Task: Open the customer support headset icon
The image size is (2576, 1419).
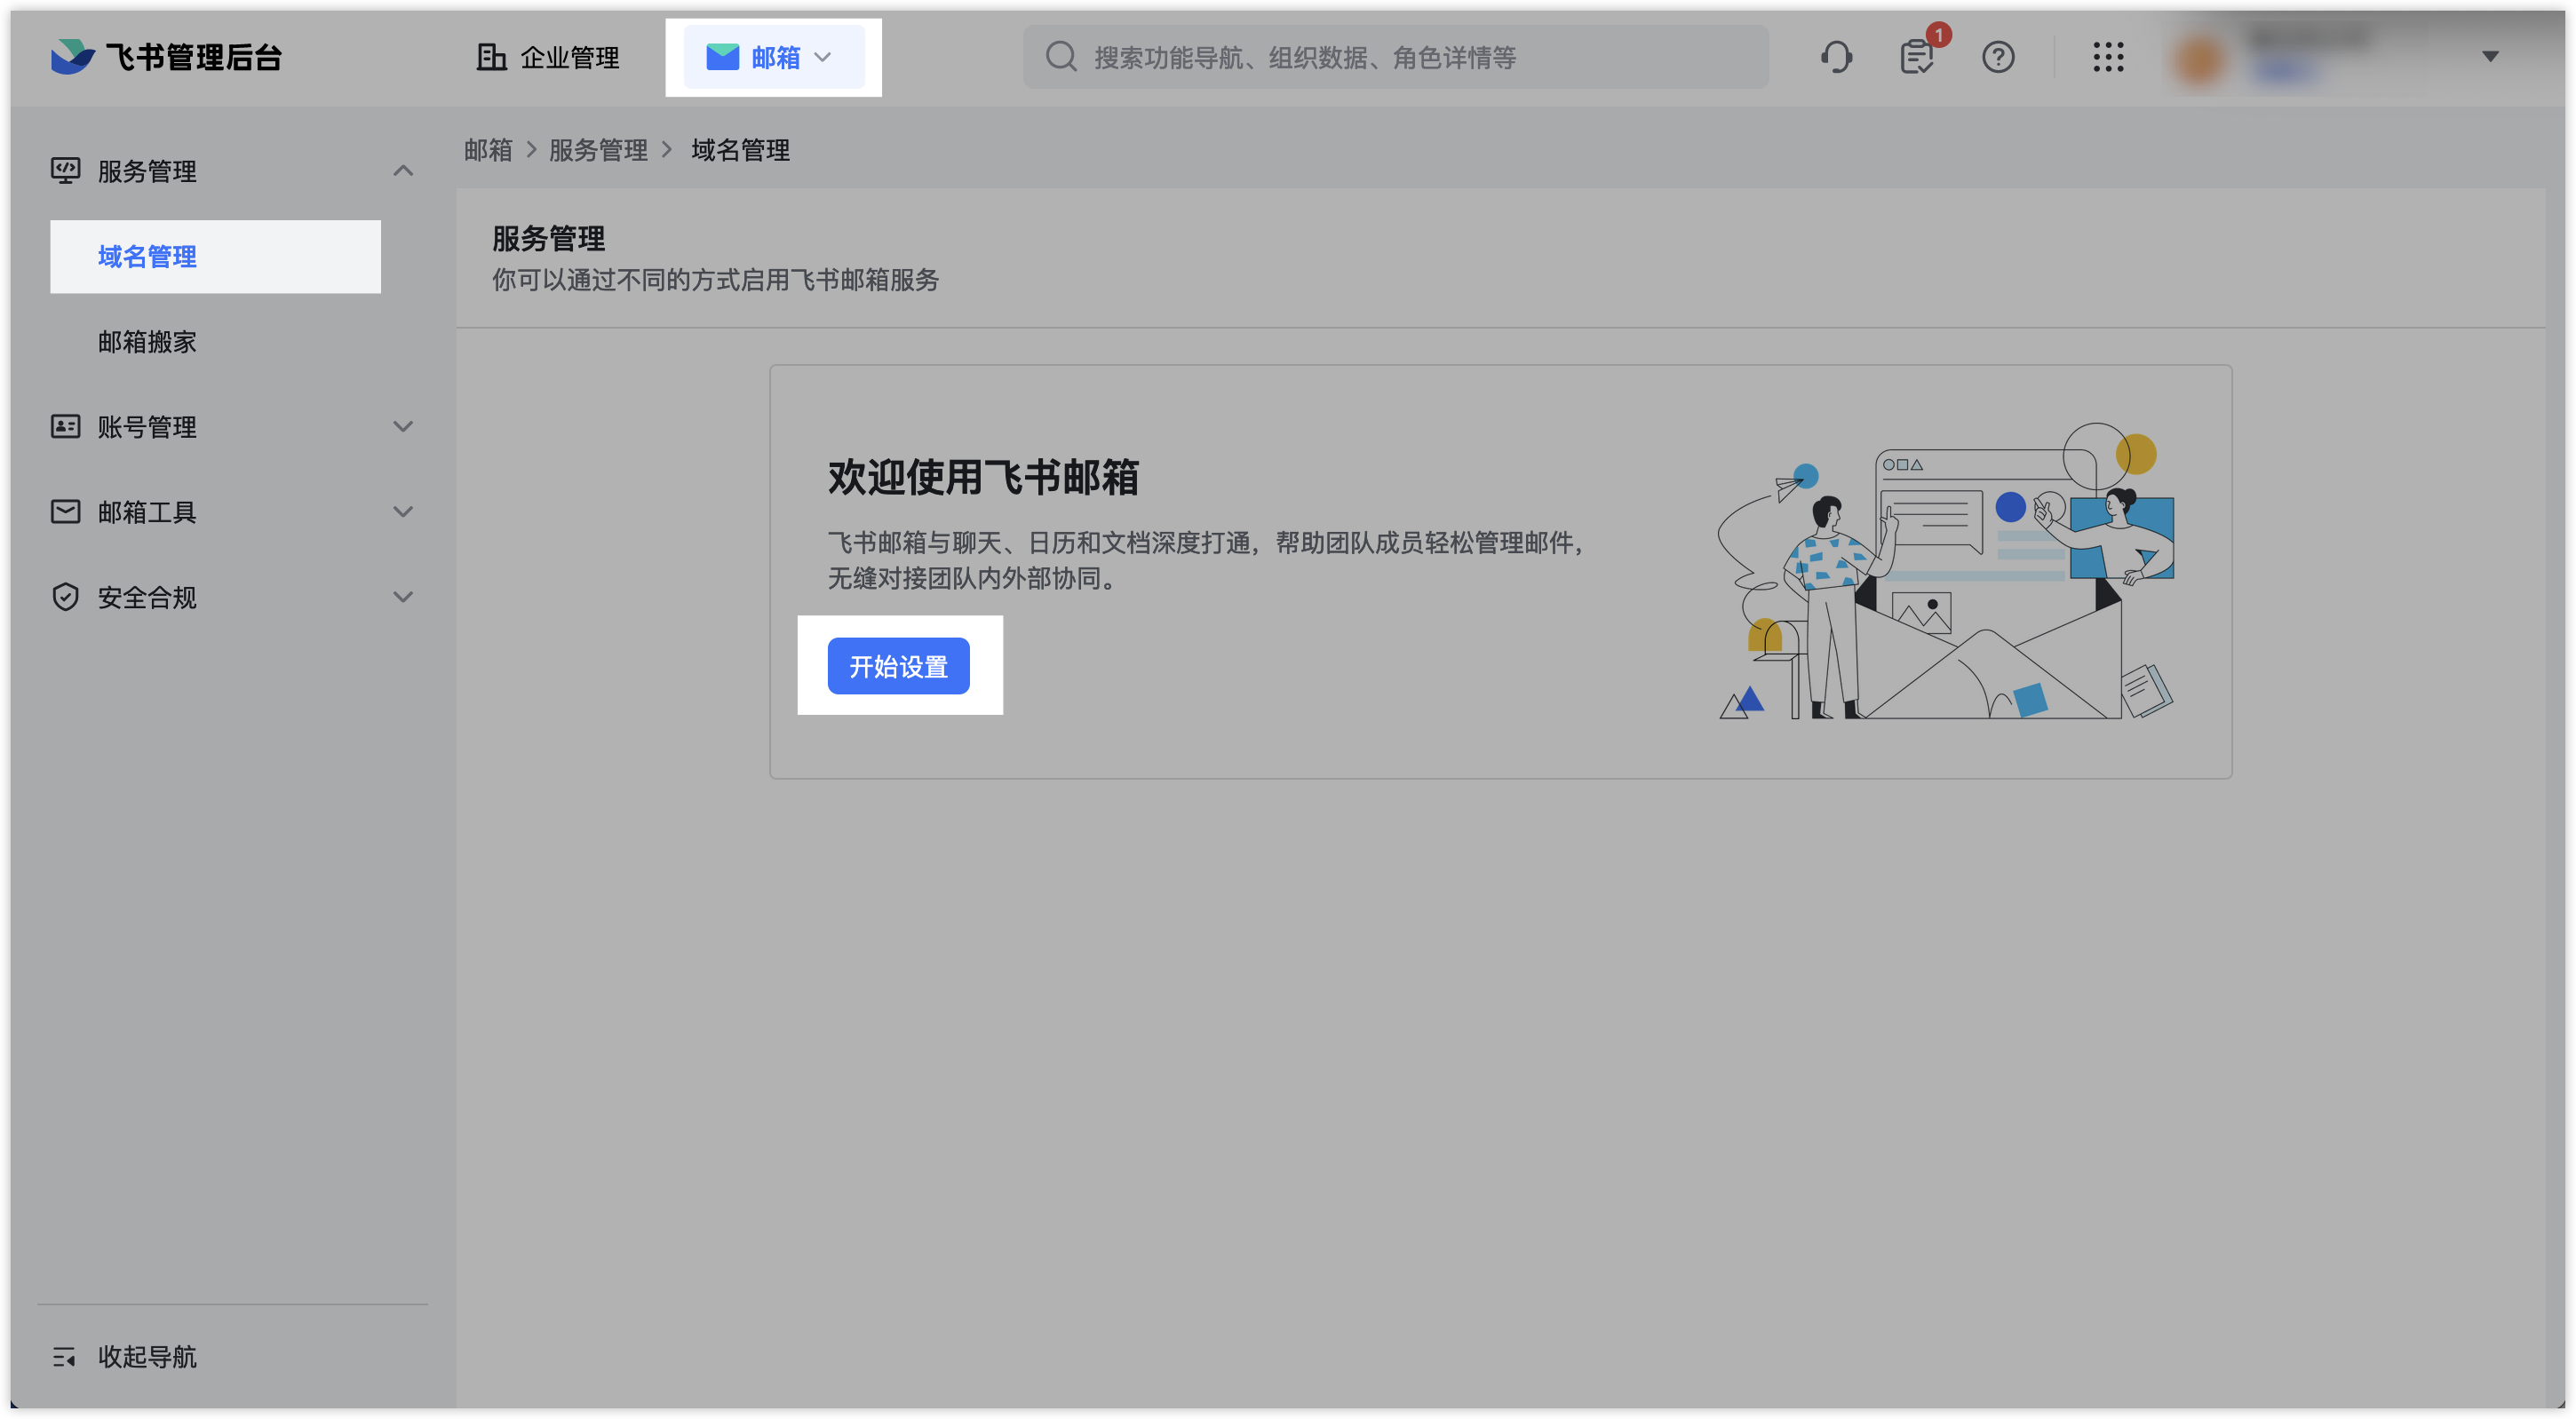Action: pyautogui.click(x=1836, y=57)
